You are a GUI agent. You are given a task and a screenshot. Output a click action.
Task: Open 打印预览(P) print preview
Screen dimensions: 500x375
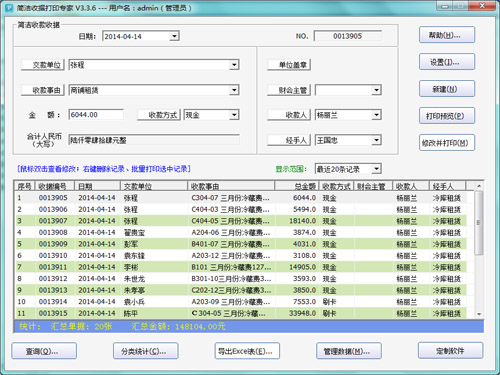tap(447, 116)
